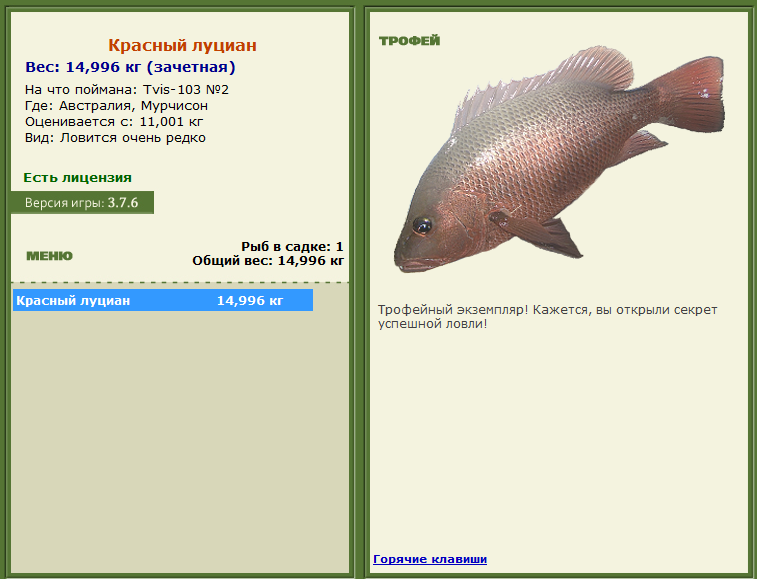Screen dimensions: 757x579
Task: Click the weight line Вес: 14,996 кг
Action: [x=130, y=67]
